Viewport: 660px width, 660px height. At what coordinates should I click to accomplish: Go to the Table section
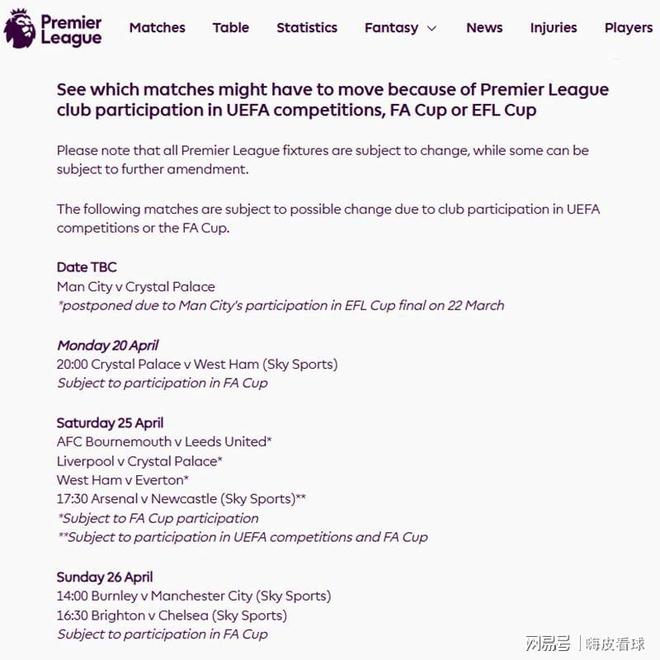230,28
